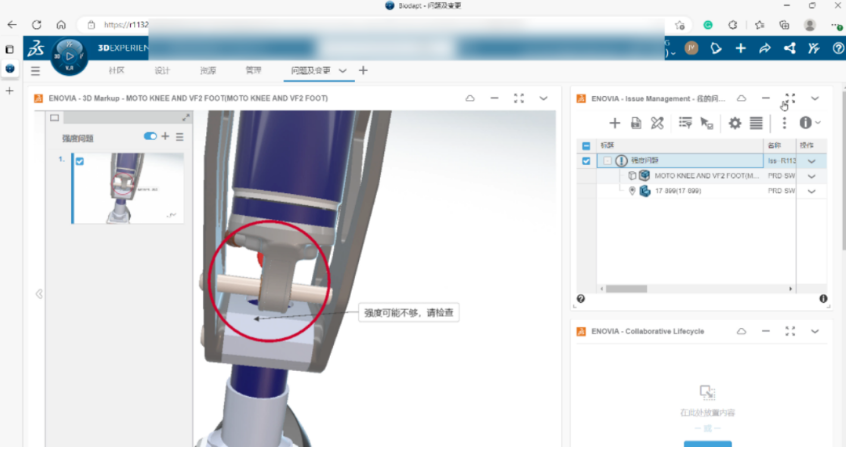Open the dropdown beside the active dashboard tab
Viewport: 847px width, 449px height.
tap(342, 71)
